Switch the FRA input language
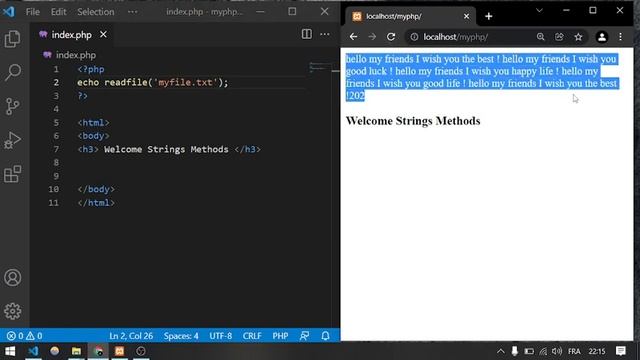Screen dimensions: 640x360 [x=574, y=351]
